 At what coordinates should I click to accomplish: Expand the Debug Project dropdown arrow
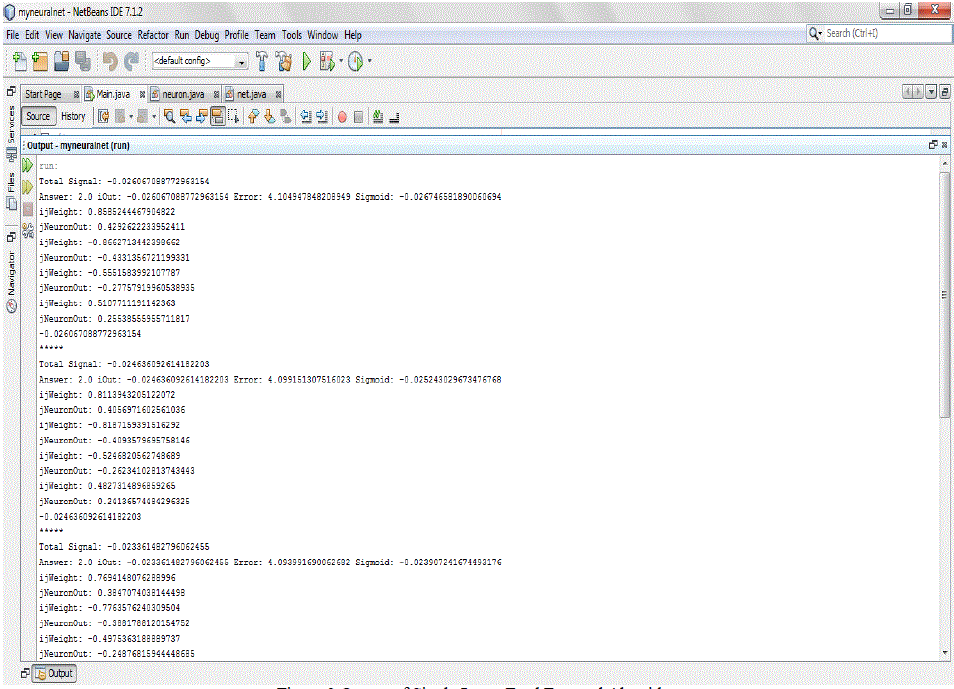pos(340,62)
